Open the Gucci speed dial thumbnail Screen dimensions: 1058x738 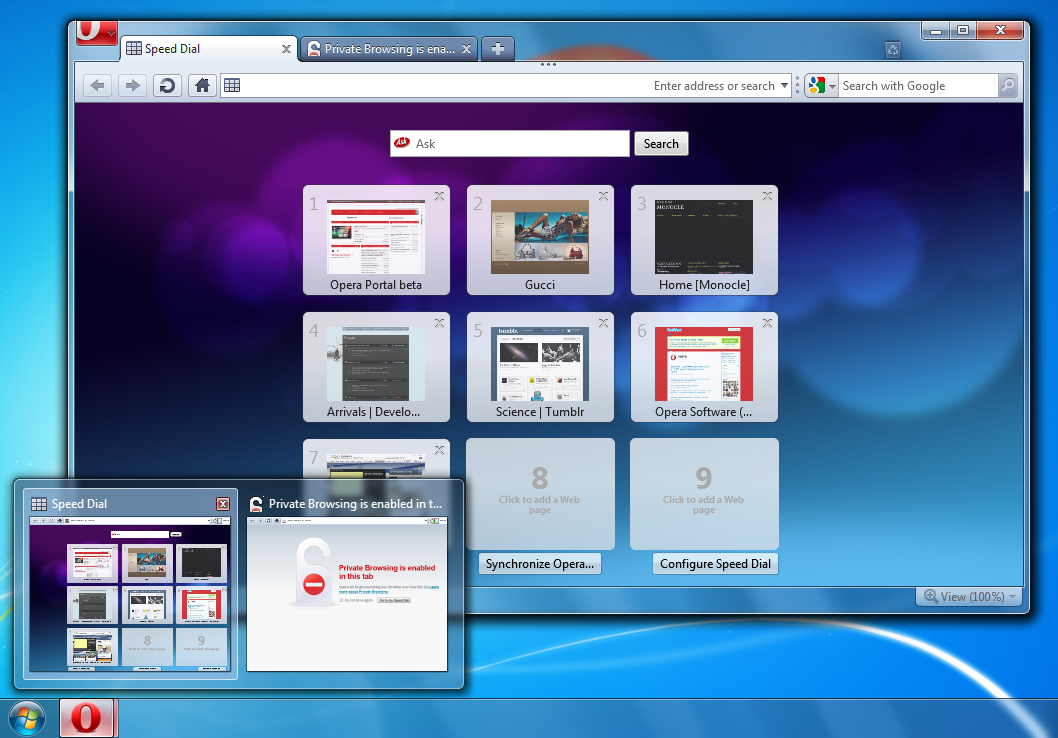click(x=540, y=238)
